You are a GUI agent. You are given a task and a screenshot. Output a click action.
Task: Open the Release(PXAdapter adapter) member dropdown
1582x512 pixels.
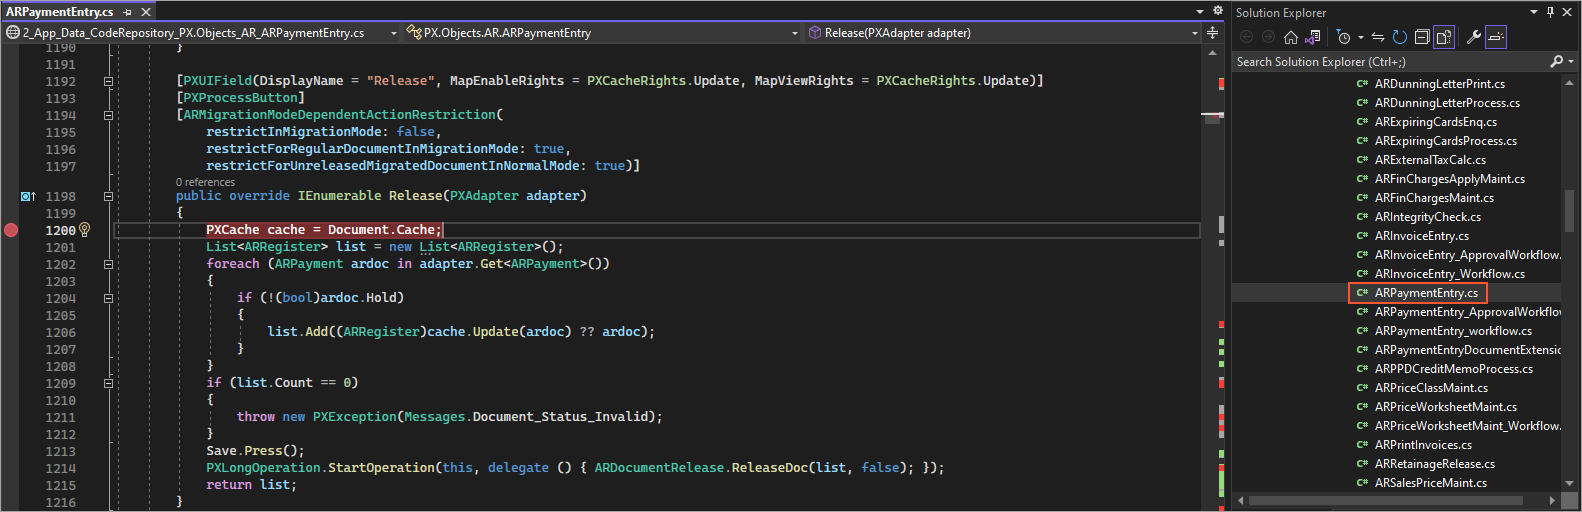(x=1194, y=33)
